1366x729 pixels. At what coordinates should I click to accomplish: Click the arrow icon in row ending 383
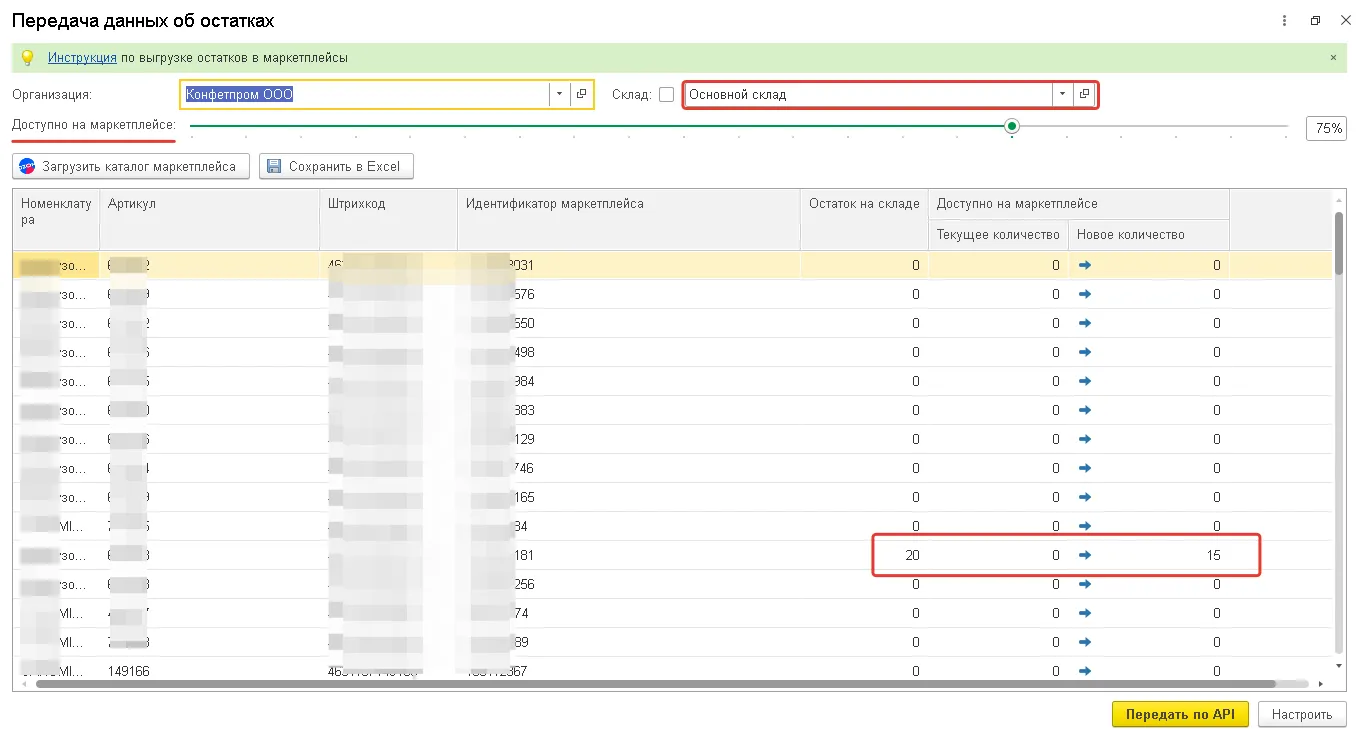[x=1085, y=410]
